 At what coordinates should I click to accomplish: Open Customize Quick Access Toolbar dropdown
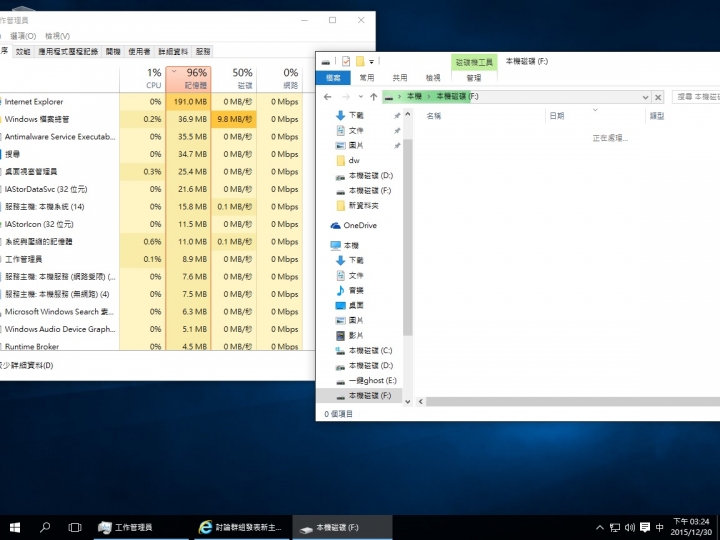pos(371,62)
